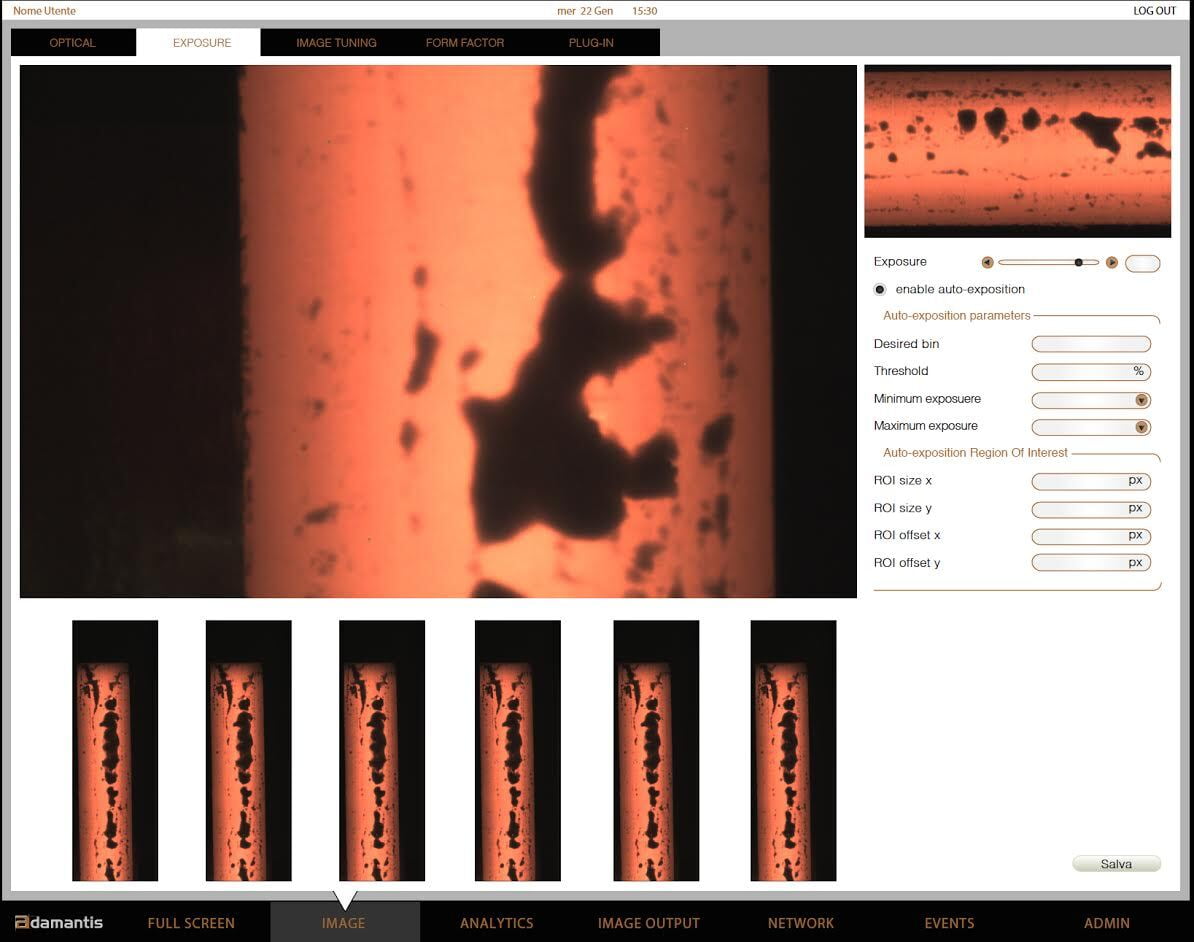Click the '15:30' time text
This screenshot has width=1194, height=942.
[x=644, y=11]
